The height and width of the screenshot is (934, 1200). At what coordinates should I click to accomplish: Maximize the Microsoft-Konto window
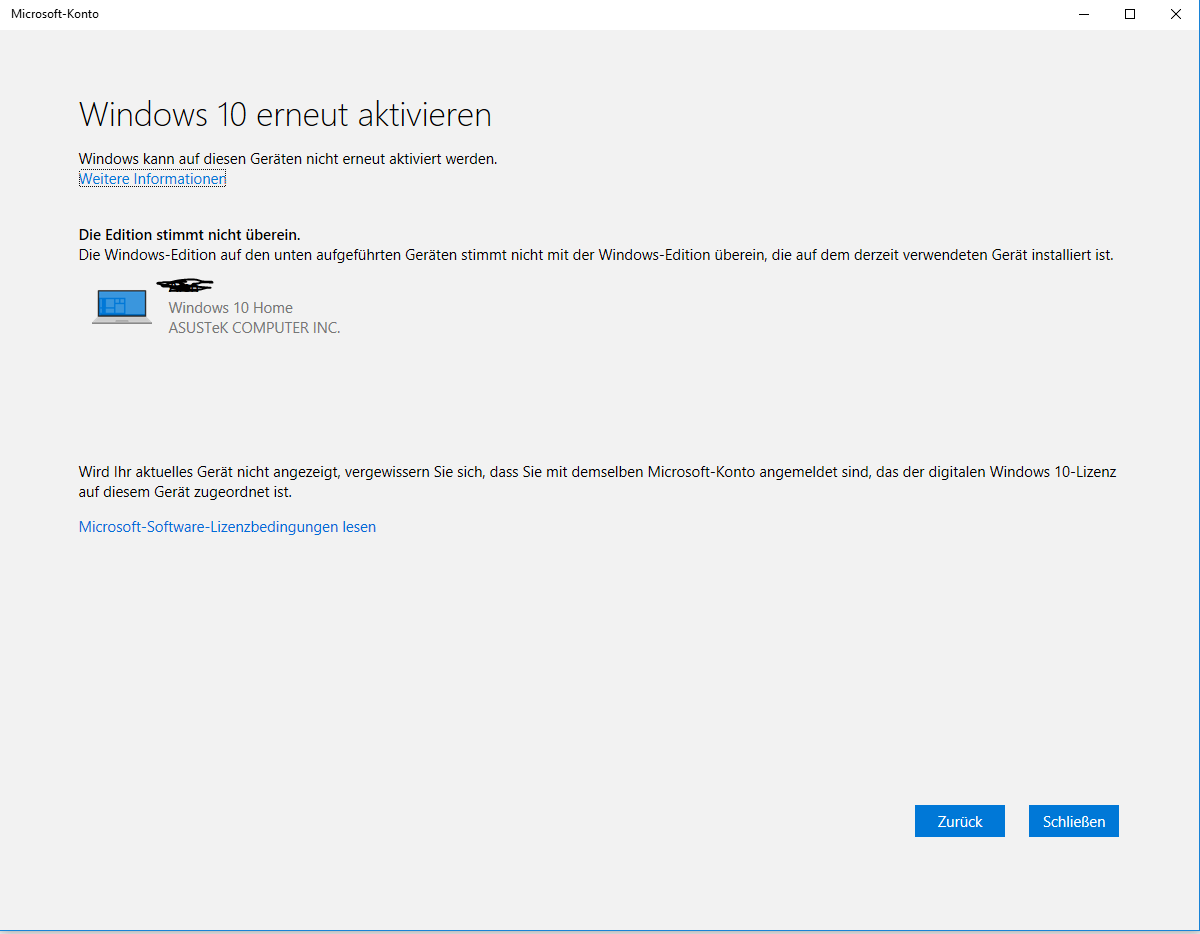pos(1130,14)
